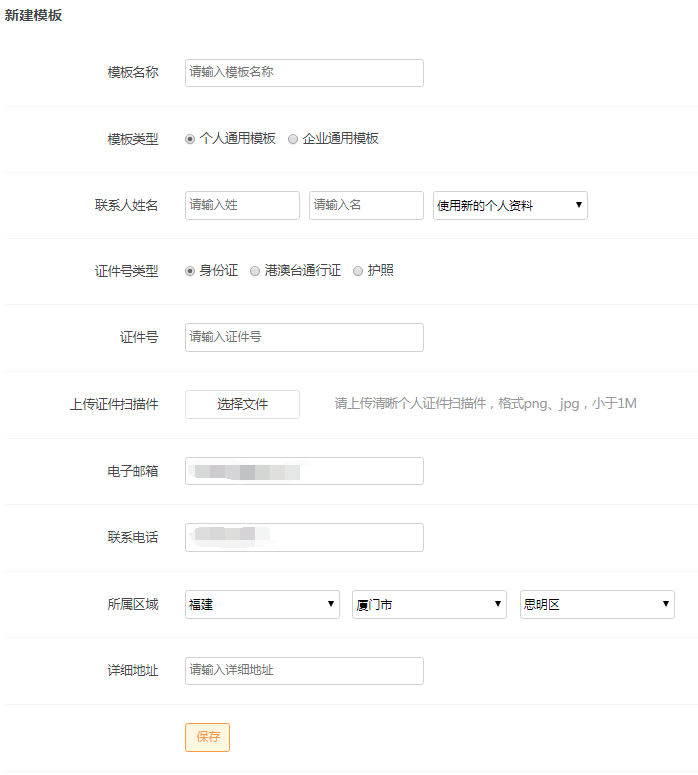Expand the 思明区 district dropdown
The image size is (698, 775).
[597, 604]
